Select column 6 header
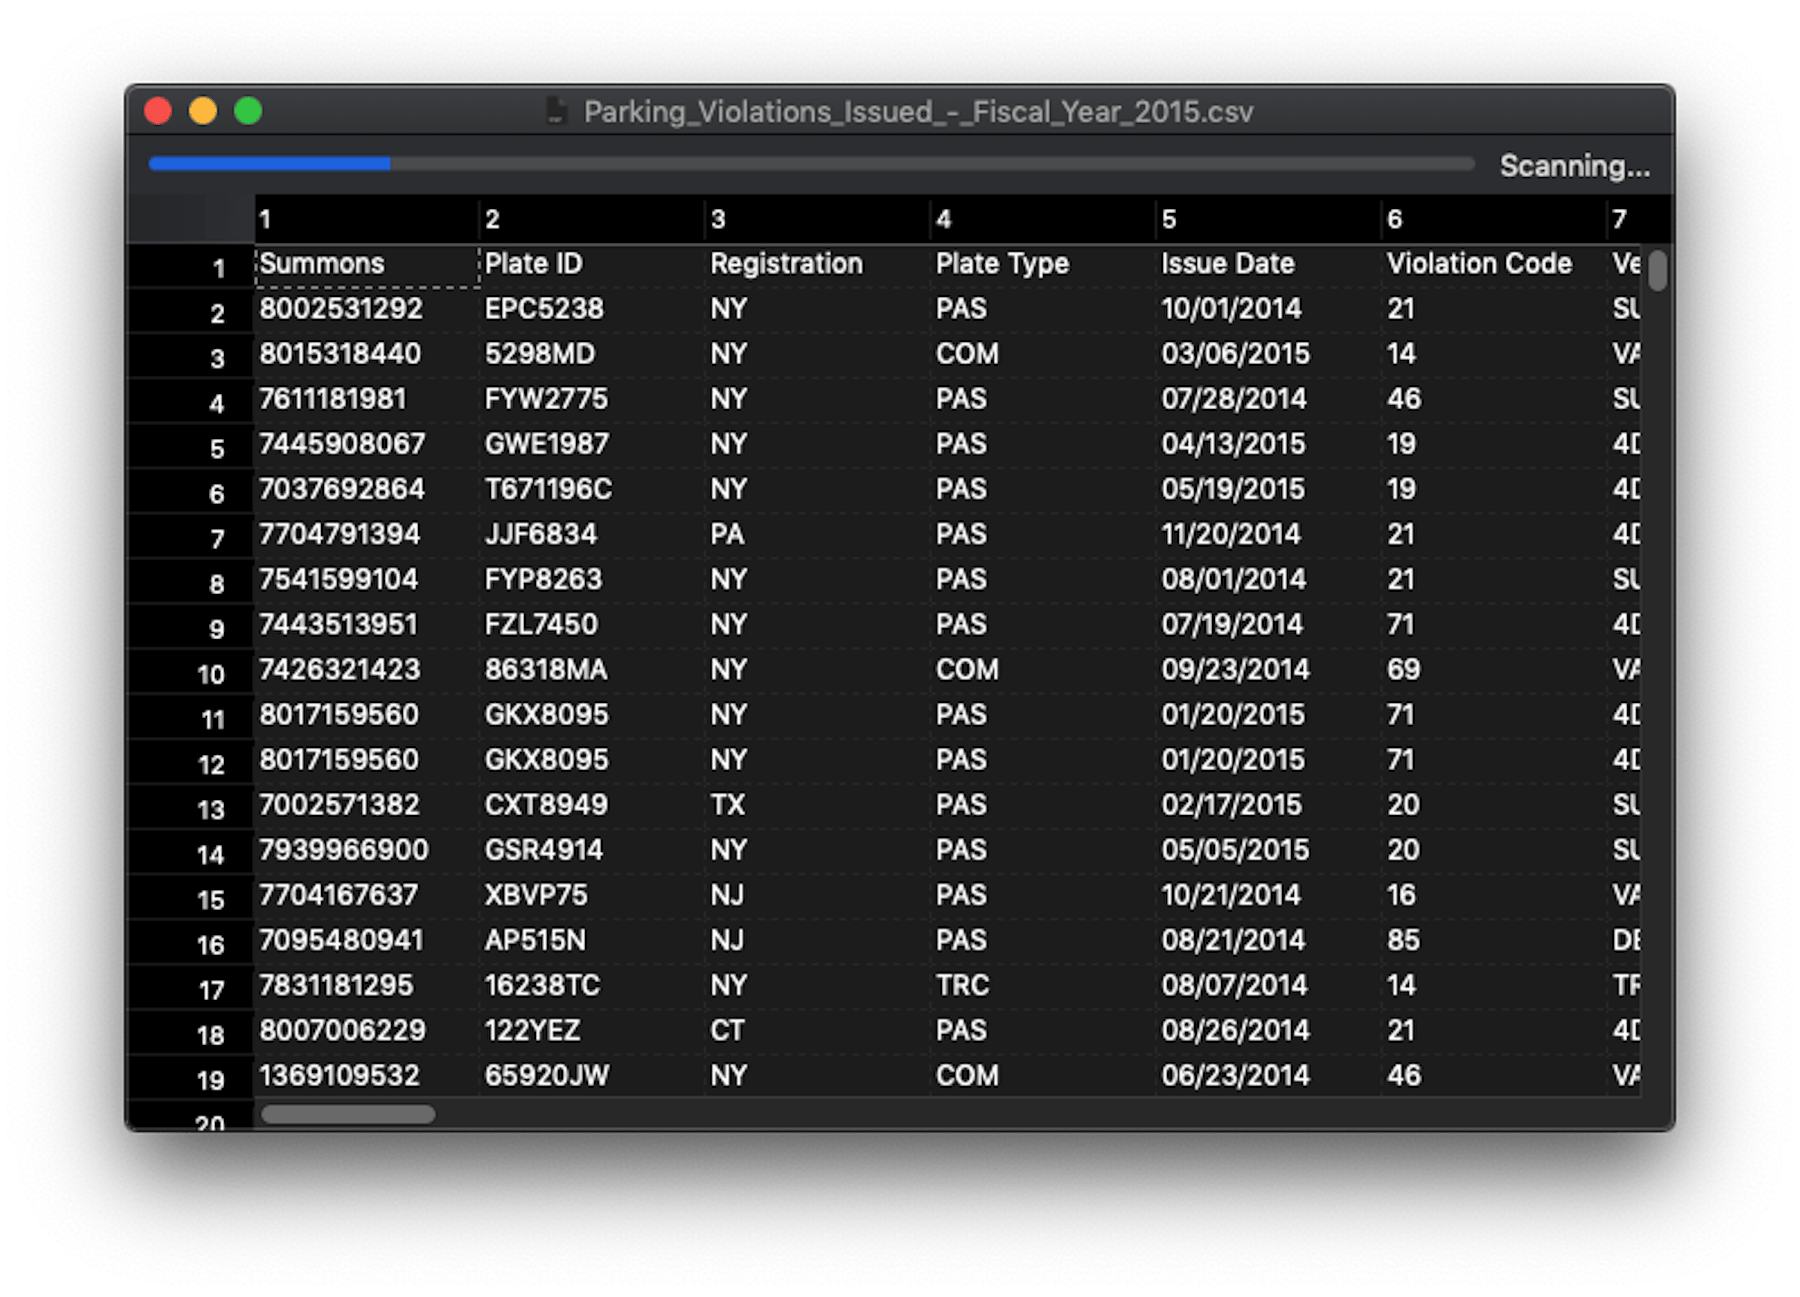 point(1492,219)
